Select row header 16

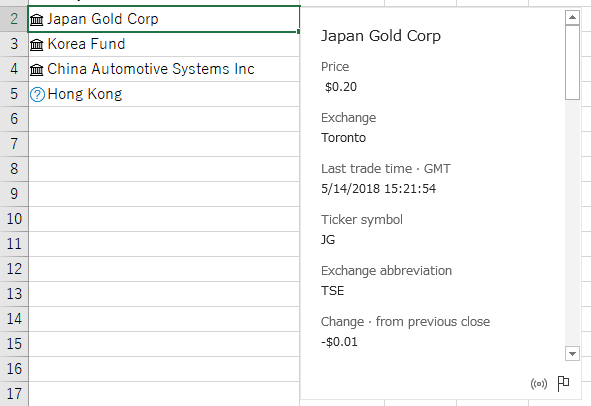click(14, 369)
